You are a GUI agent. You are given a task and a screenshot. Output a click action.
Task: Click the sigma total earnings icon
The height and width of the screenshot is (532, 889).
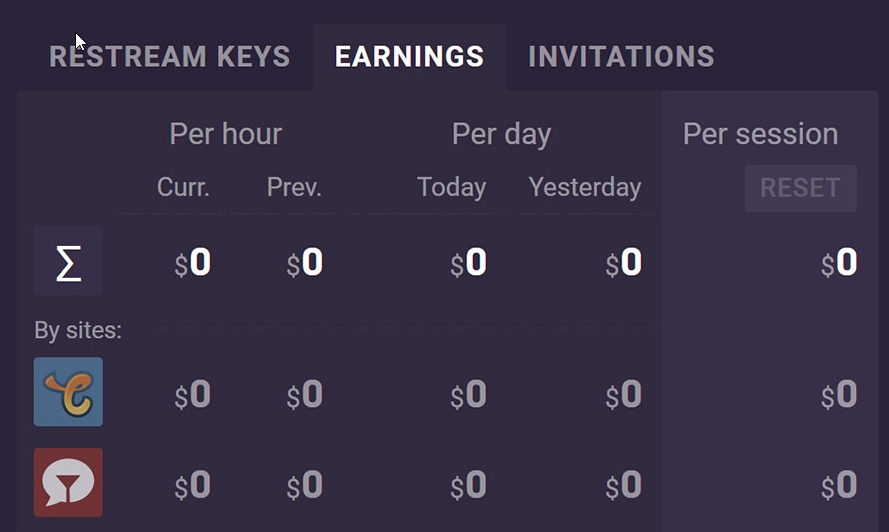68,262
